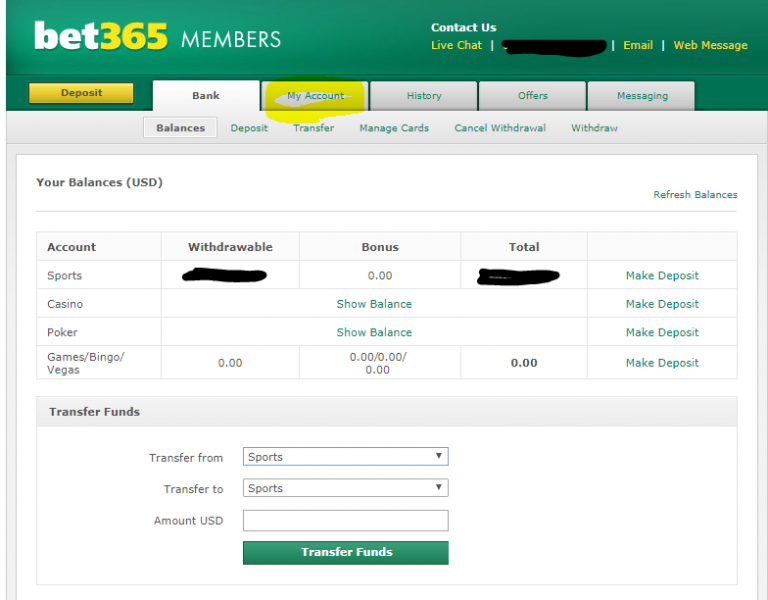This screenshot has width=768, height=600.
Task: Click Make Deposit in Poker row
Action: (662, 332)
